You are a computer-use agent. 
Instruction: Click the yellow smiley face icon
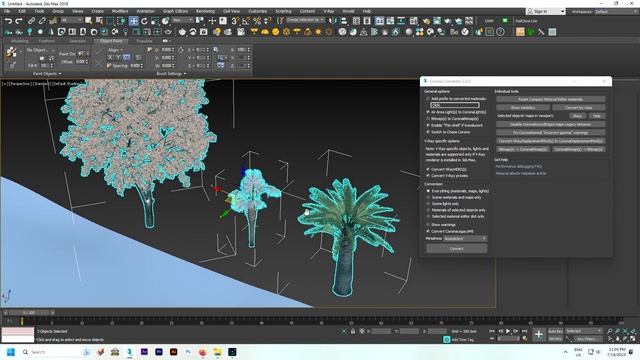click(x=276, y=32)
